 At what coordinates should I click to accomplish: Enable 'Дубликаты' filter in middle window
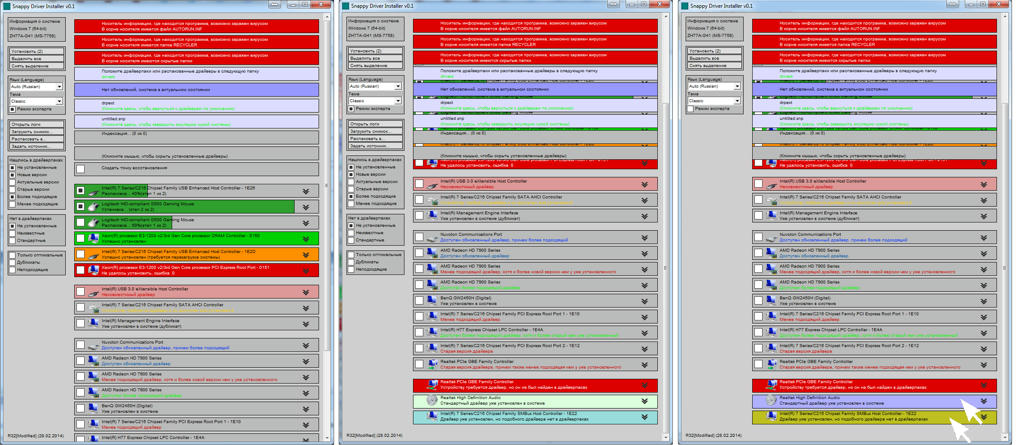pyautogui.click(x=353, y=261)
